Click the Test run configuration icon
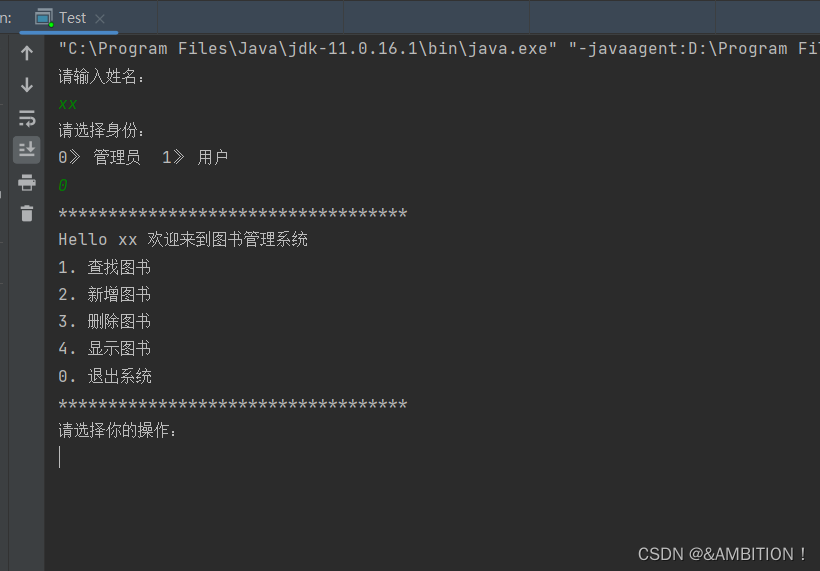The width and height of the screenshot is (820, 571). coord(44,18)
